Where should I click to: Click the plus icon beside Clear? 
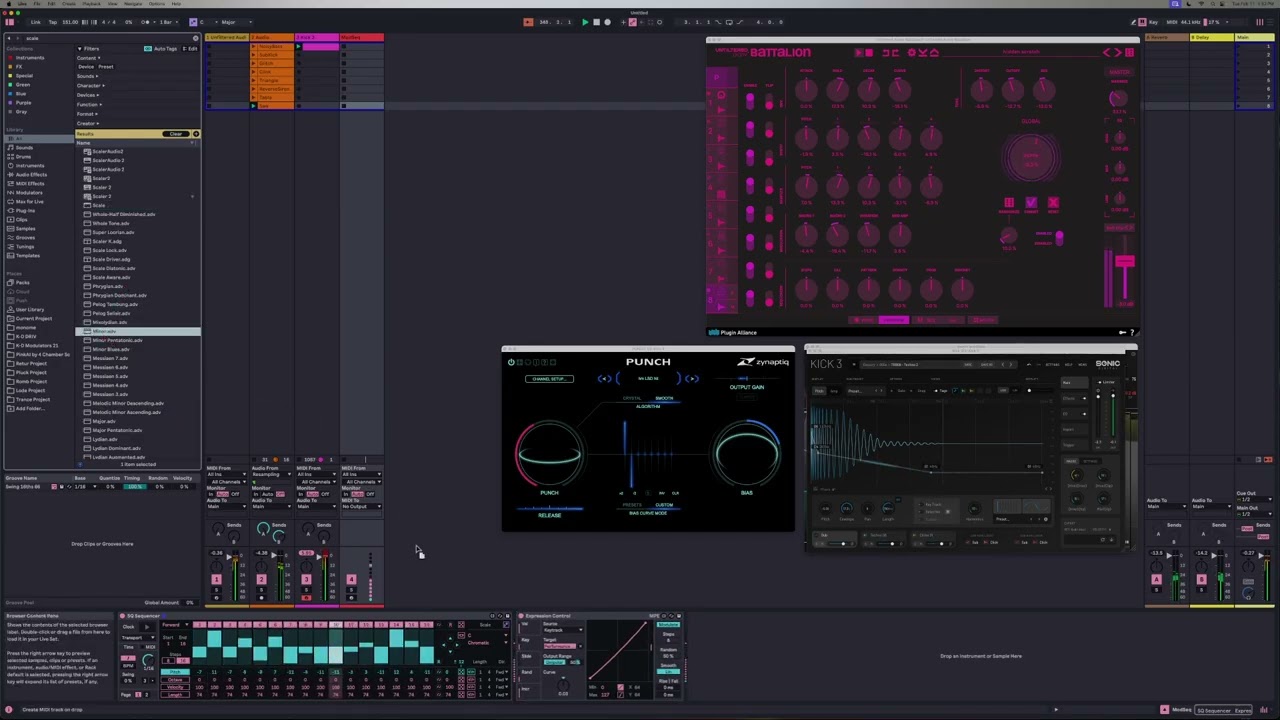coord(196,134)
